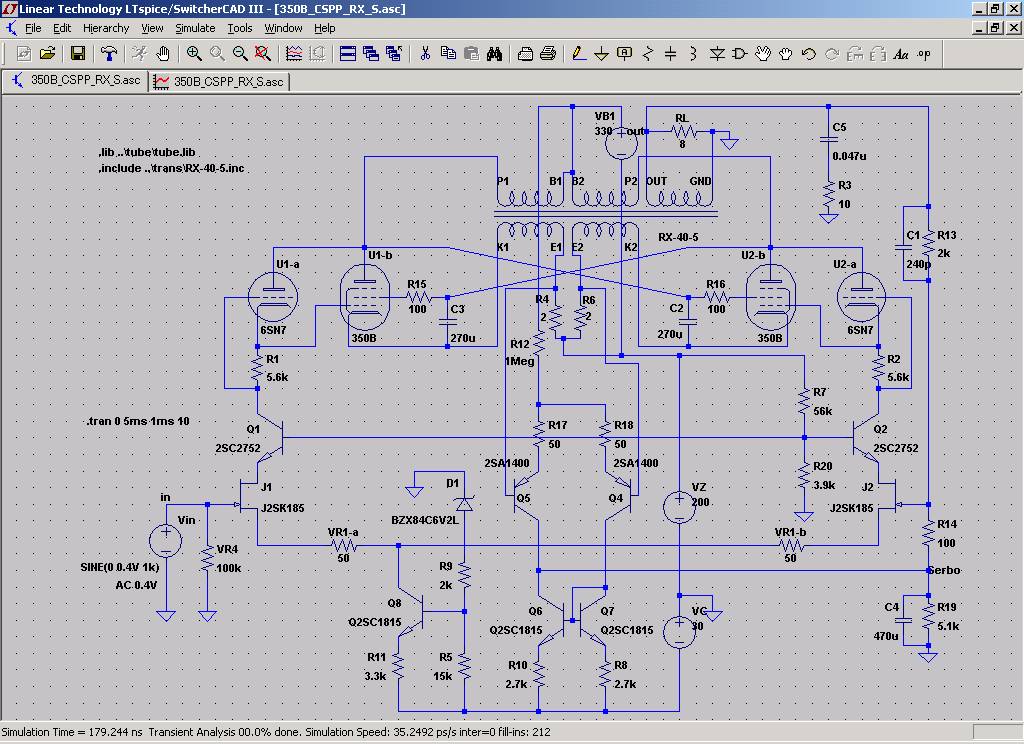The width and height of the screenshot is (1024, 744).
Task: Place a Ground symbol
Action: pyautogui.click(x=601, y=54)
